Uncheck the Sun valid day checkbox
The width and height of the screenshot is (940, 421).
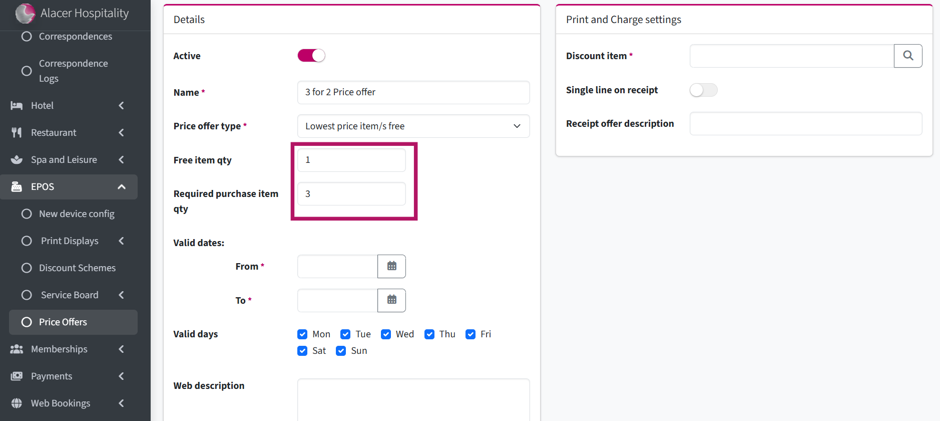pos(341,351)
